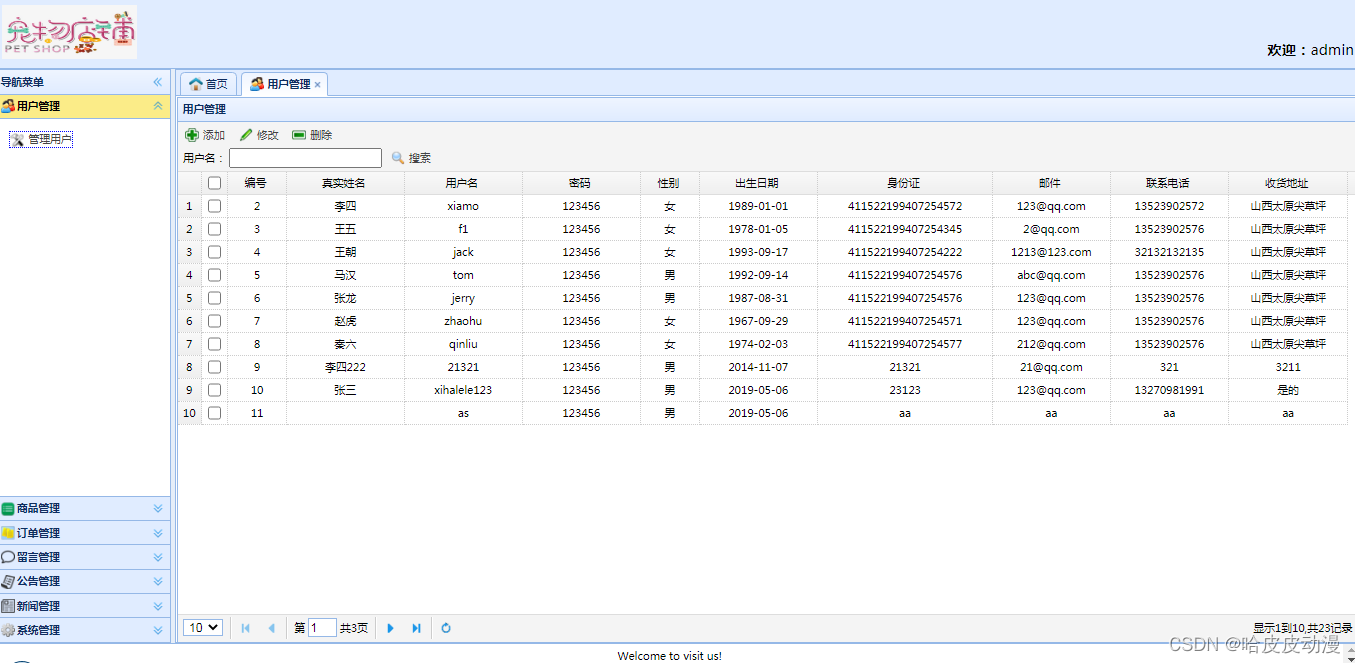Screen dimensions: 1355x663
Task: Go to first page pagination icon
Action: point(246,628)
